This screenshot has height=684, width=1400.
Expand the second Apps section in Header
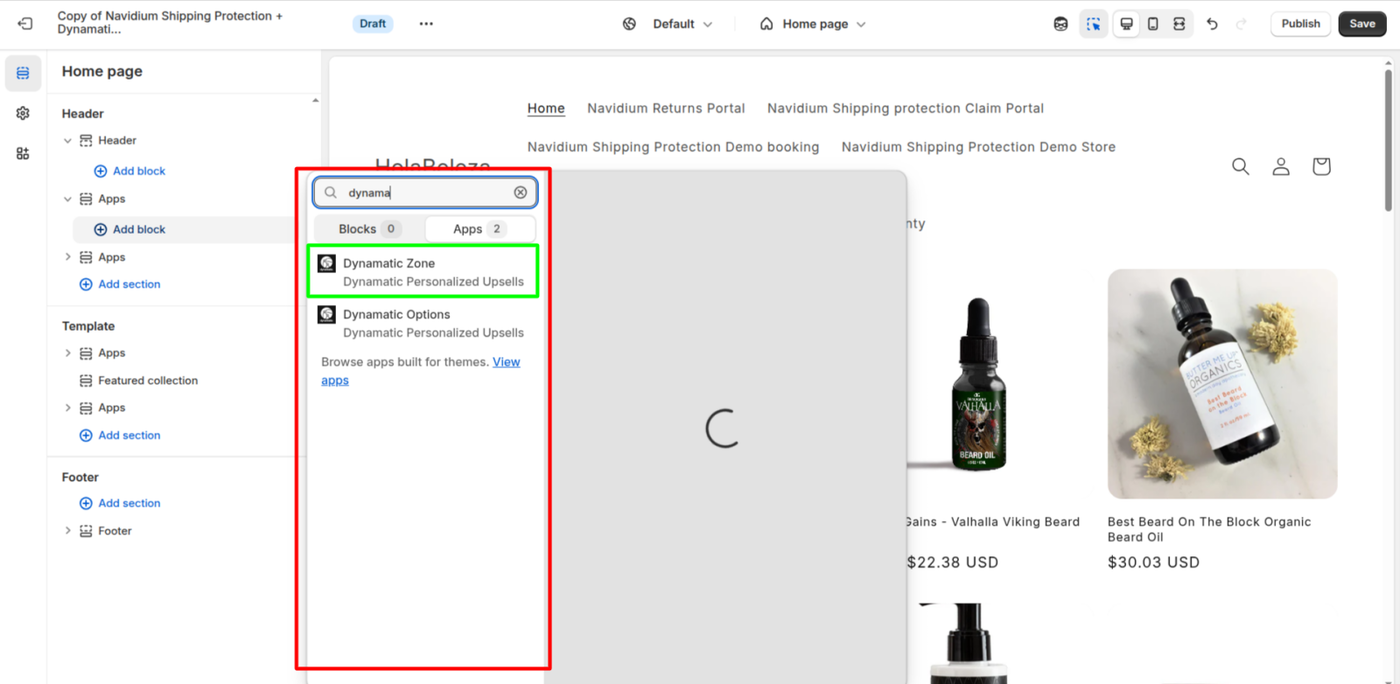point(68,257)
